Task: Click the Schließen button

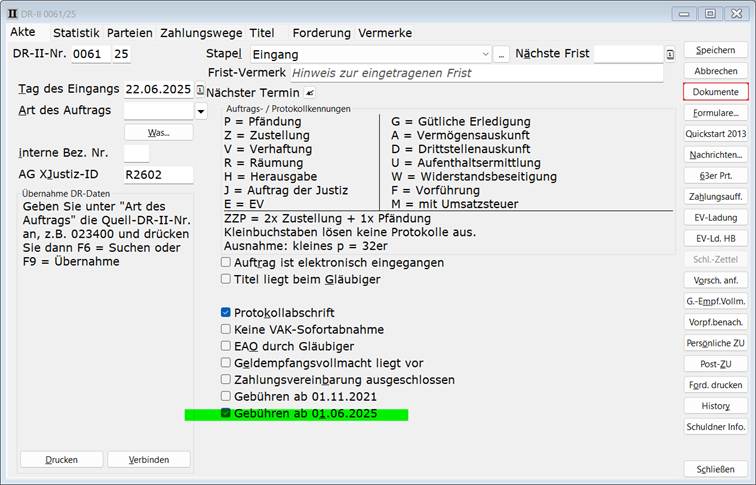Action: pos(716,469)
